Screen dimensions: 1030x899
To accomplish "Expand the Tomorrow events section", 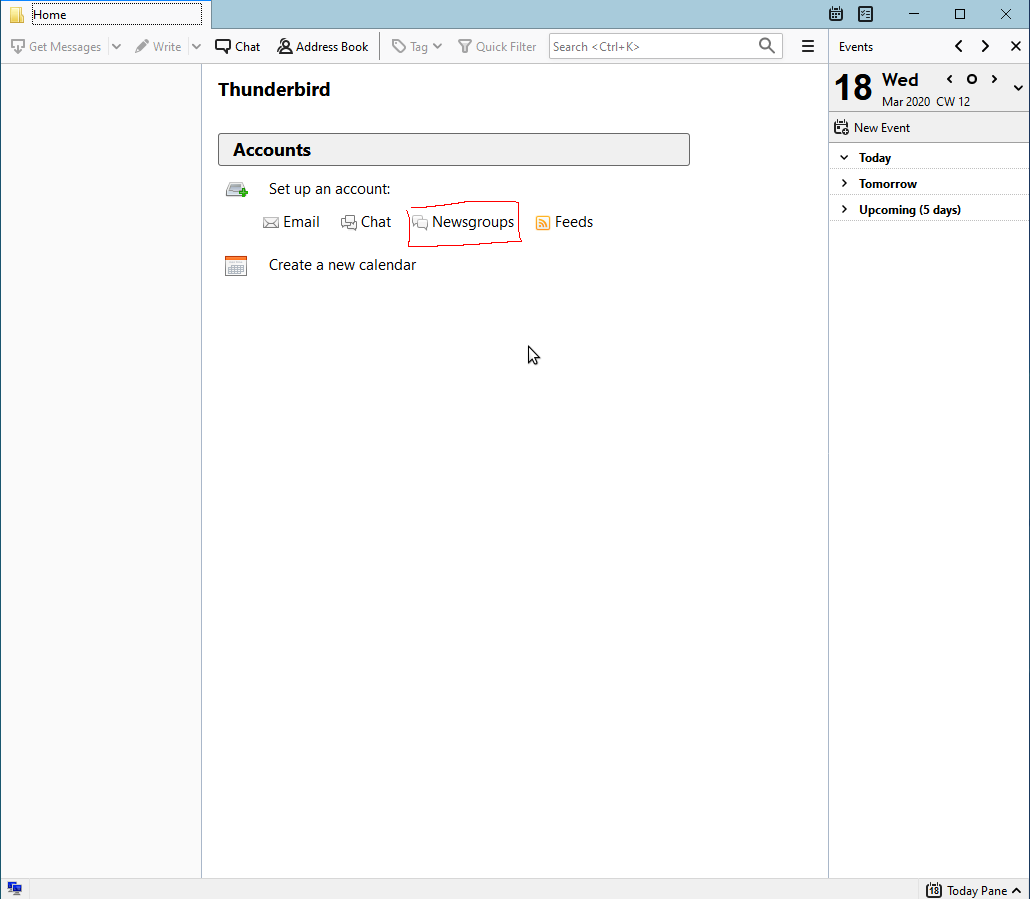I will (x=844, y=184).
